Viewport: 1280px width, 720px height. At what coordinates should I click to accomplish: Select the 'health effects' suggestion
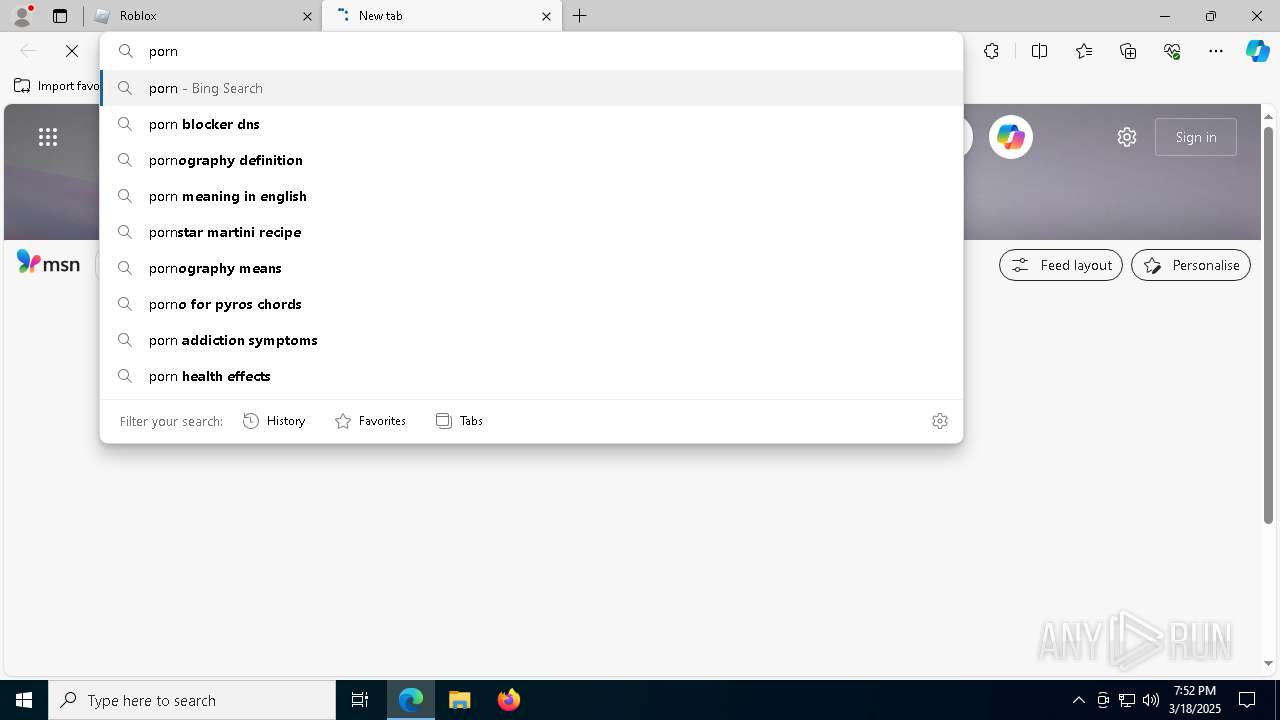coord(531,376)
